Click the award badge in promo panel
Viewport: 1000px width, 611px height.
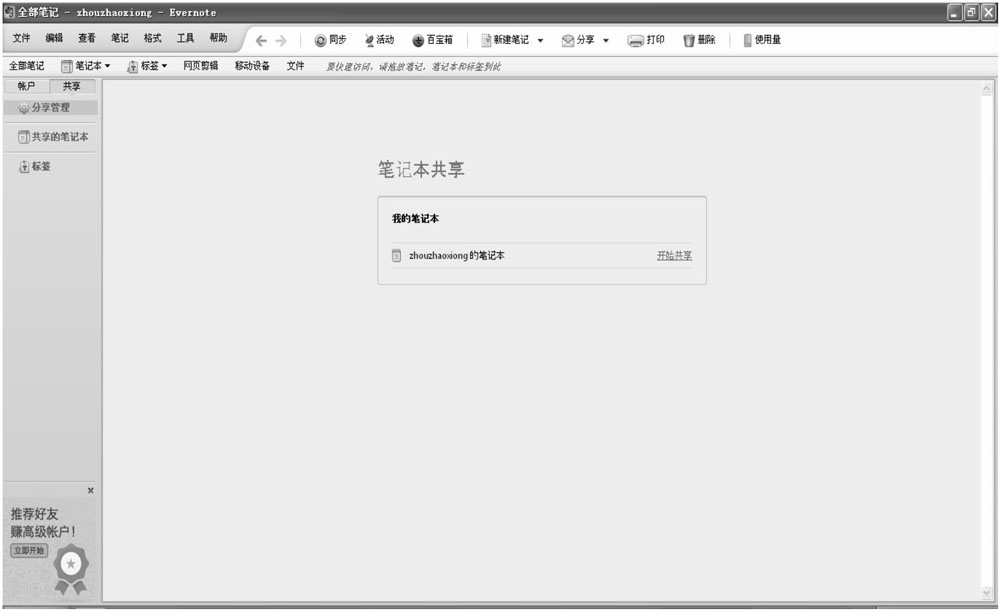coord(71,570)
